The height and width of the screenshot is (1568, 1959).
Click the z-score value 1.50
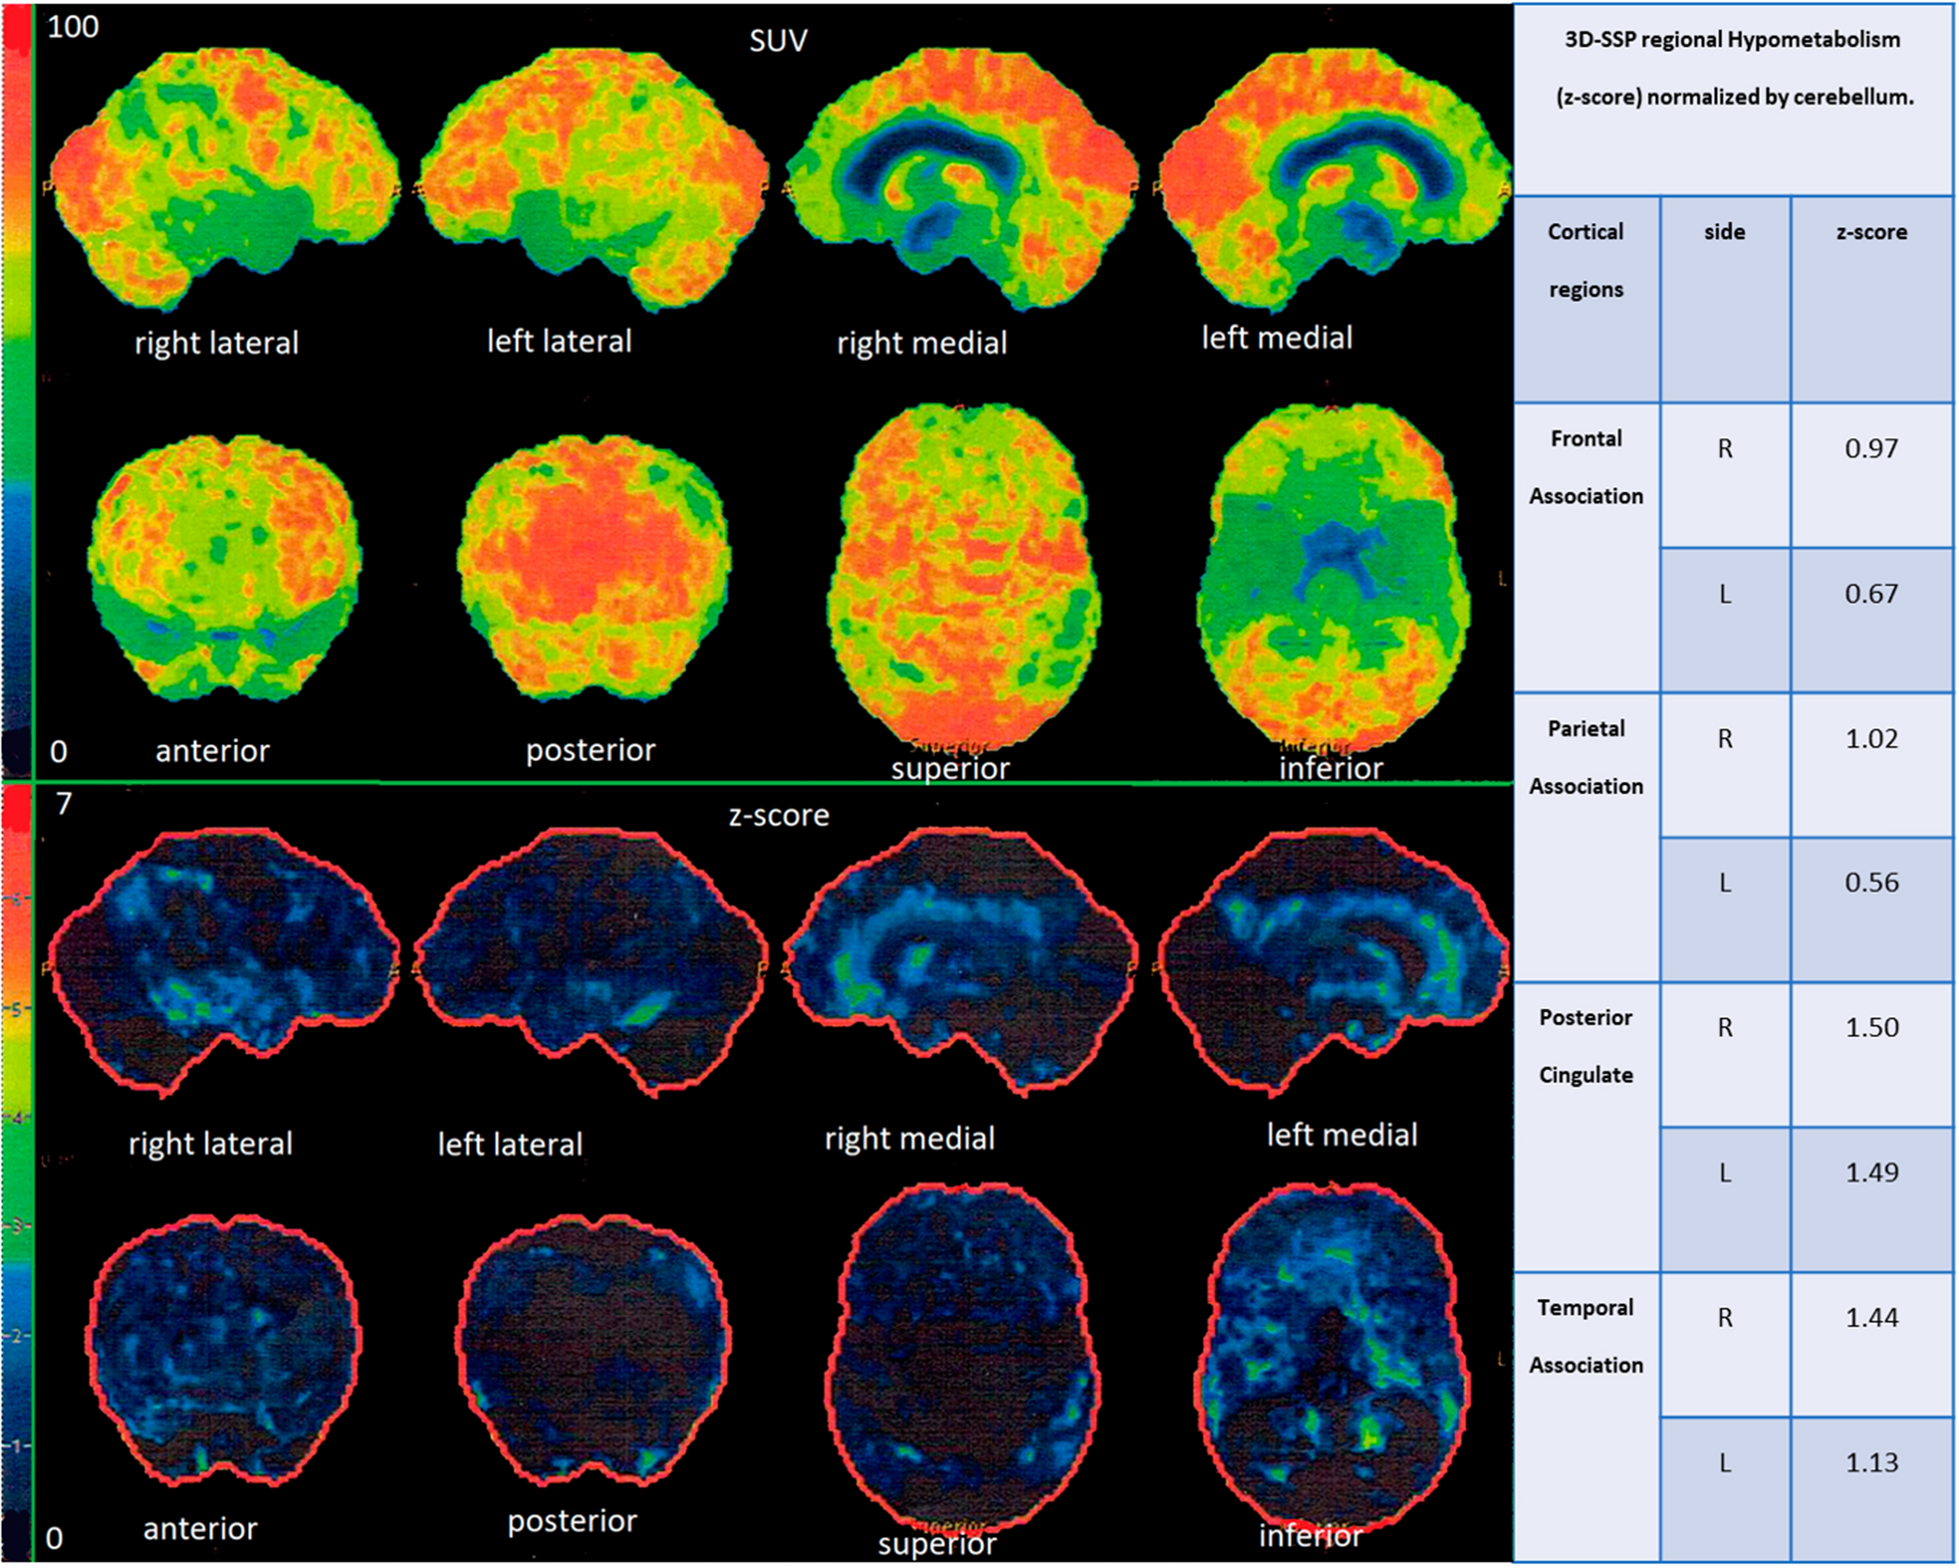pyautogui.click(x=1871, y=1028)
